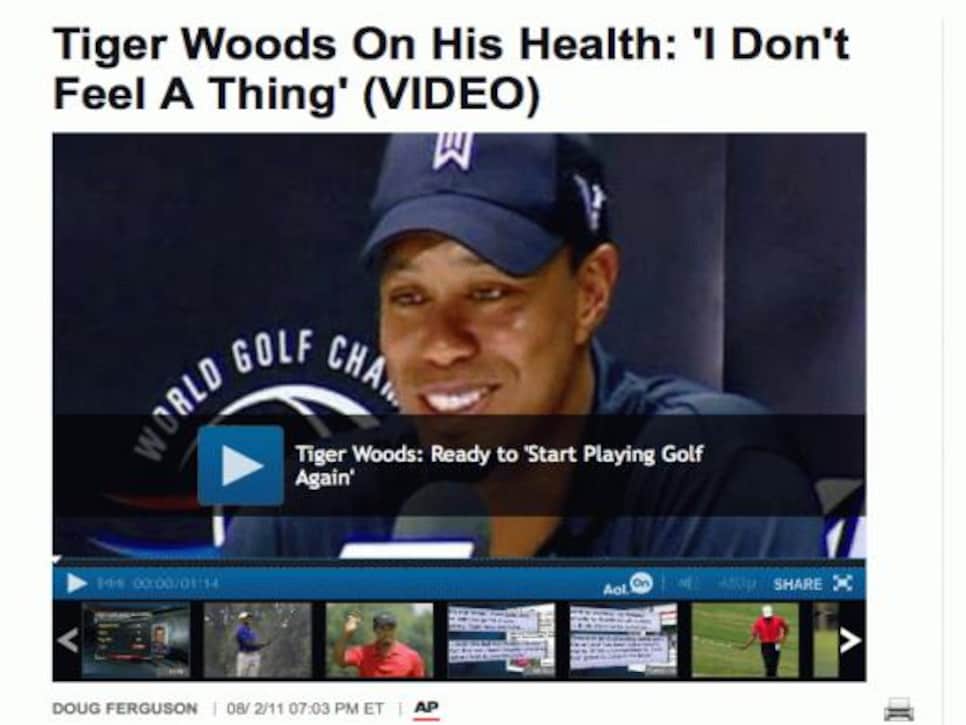
Task: Start playback with the small control-bar play icon
Action: click(x=76, y=583)
